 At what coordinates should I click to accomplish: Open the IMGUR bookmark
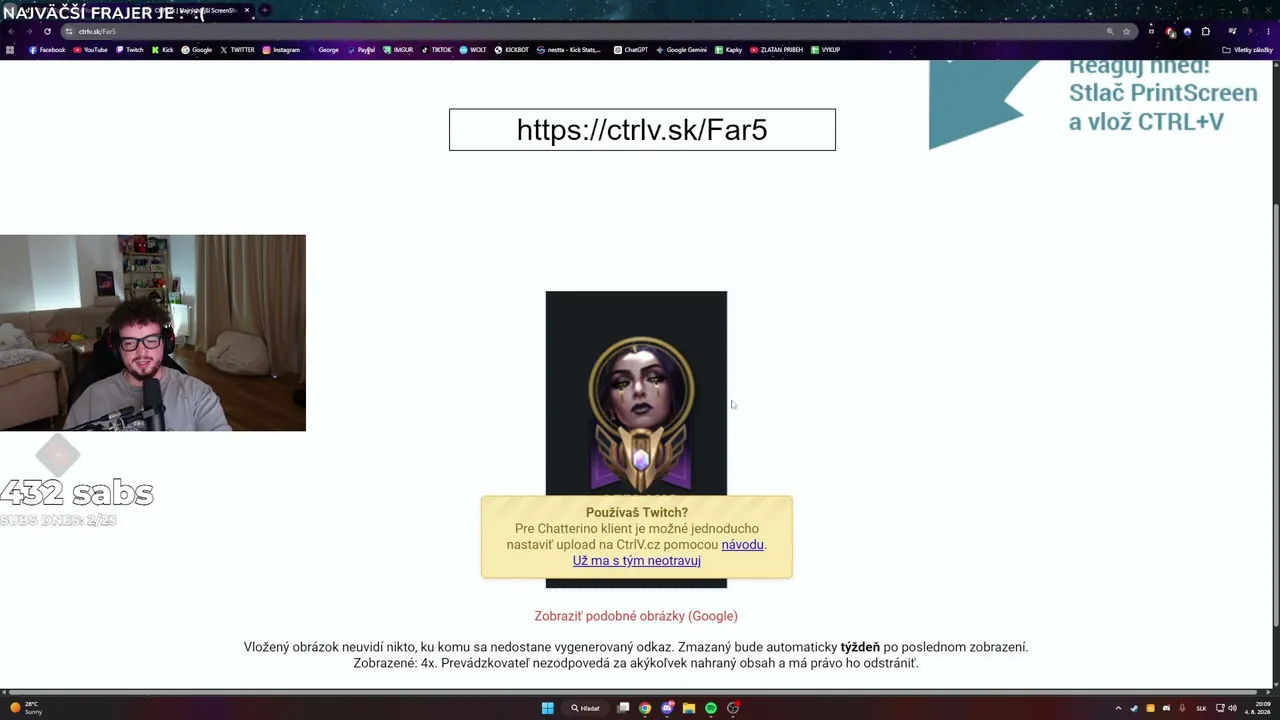point(398,50)
